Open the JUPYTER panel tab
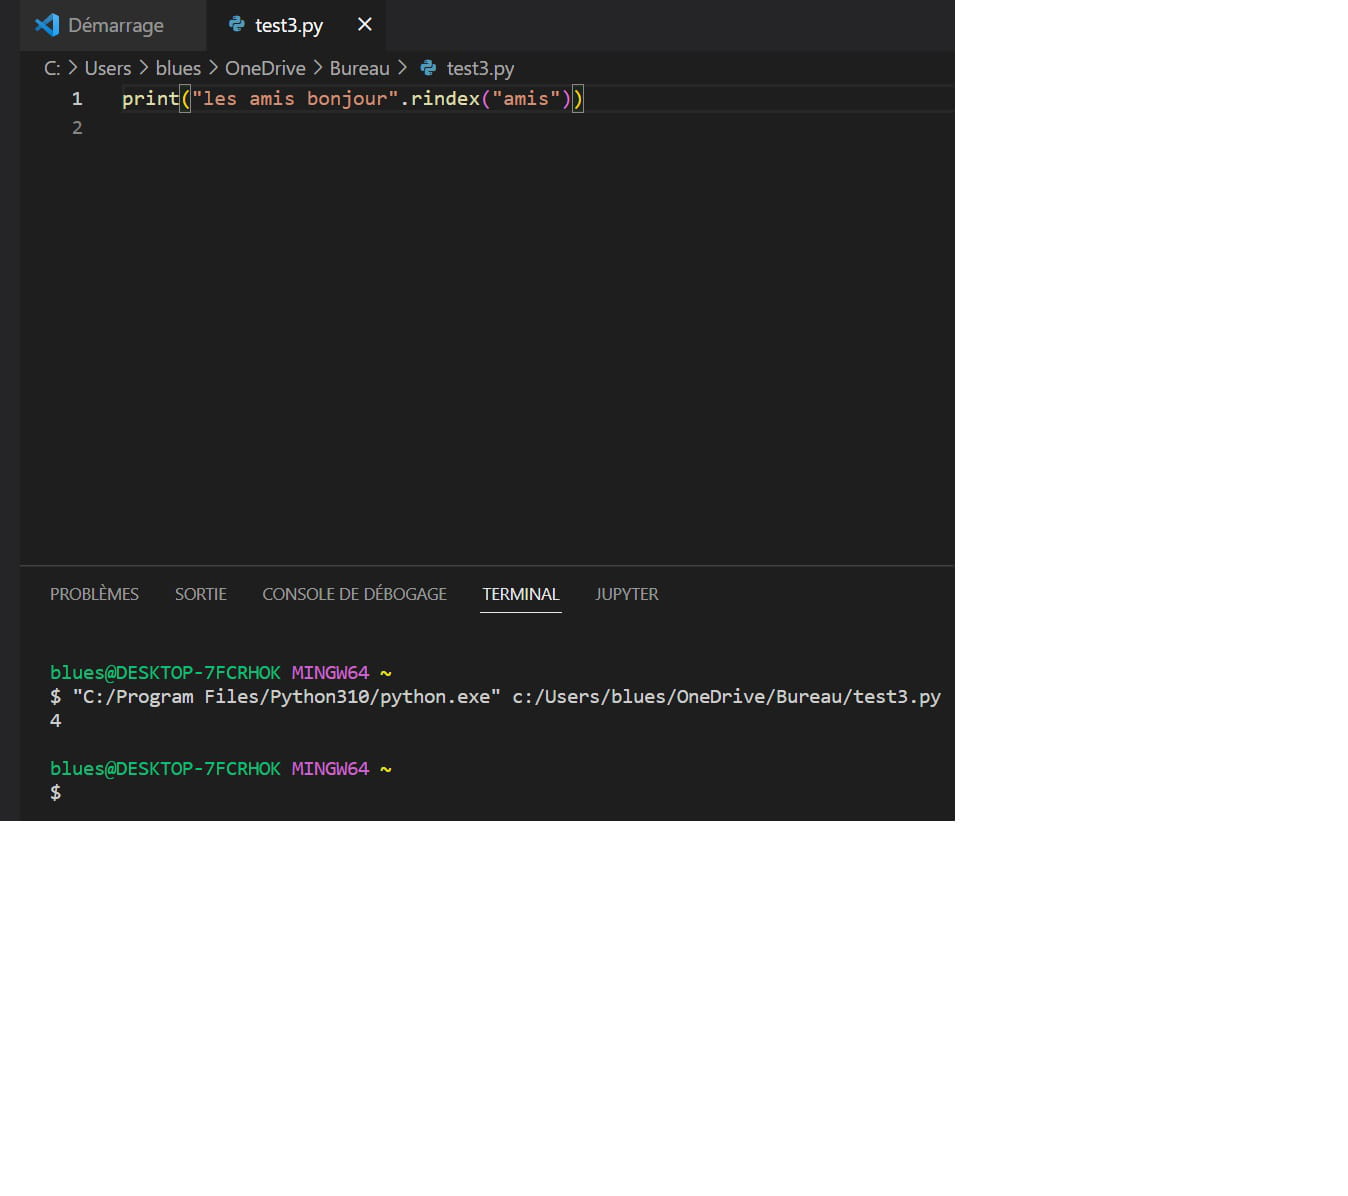Screen dimensions: 1348x1196 (627, 594)
